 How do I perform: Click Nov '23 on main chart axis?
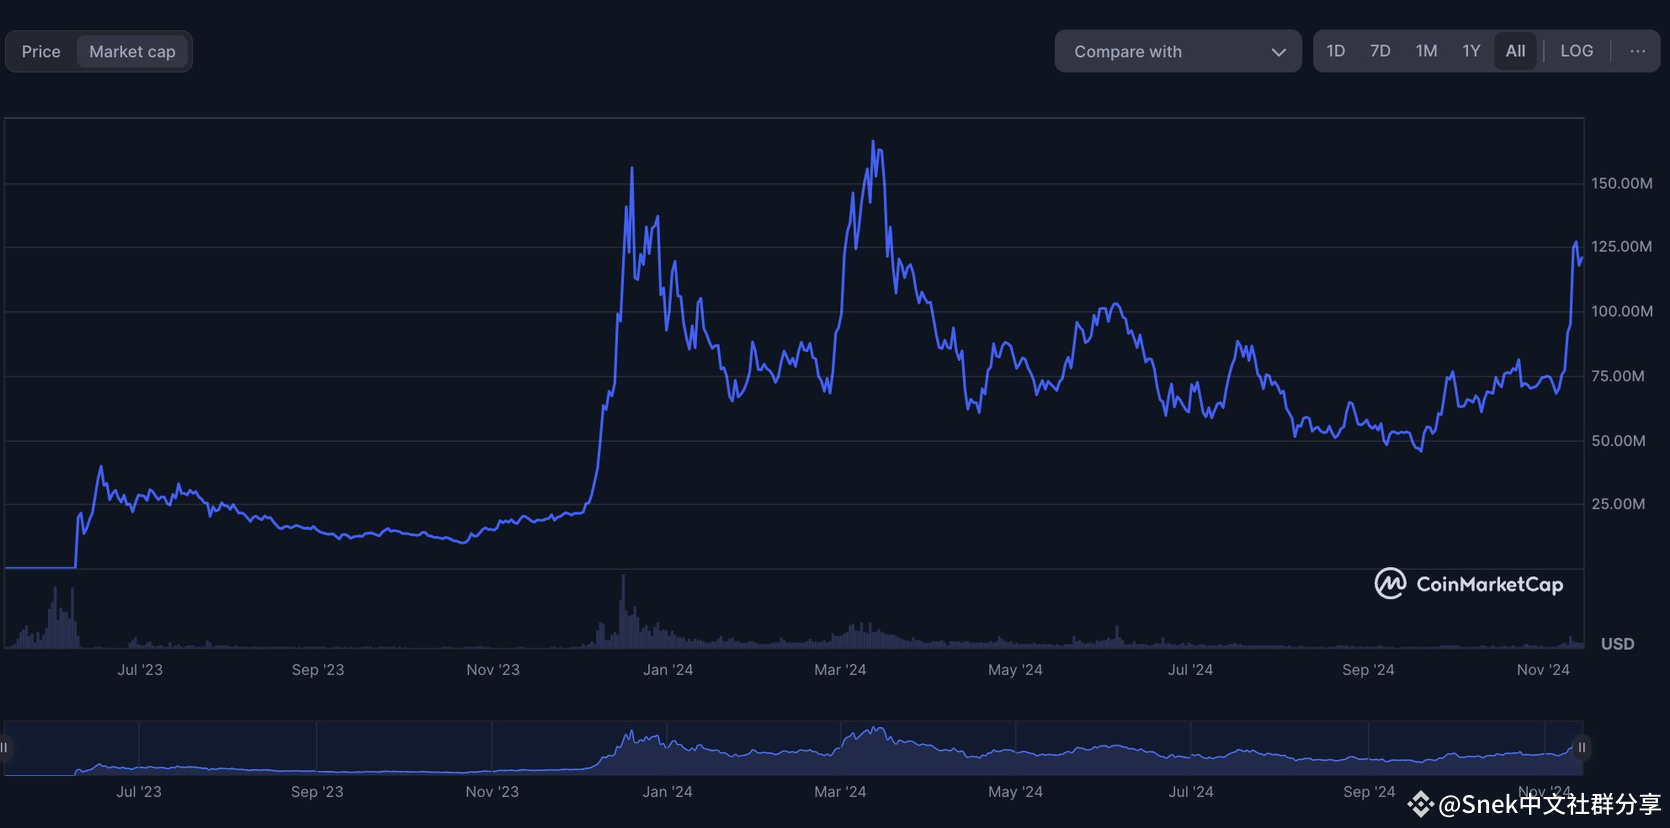pyautogui.click(x=493, y=670)
